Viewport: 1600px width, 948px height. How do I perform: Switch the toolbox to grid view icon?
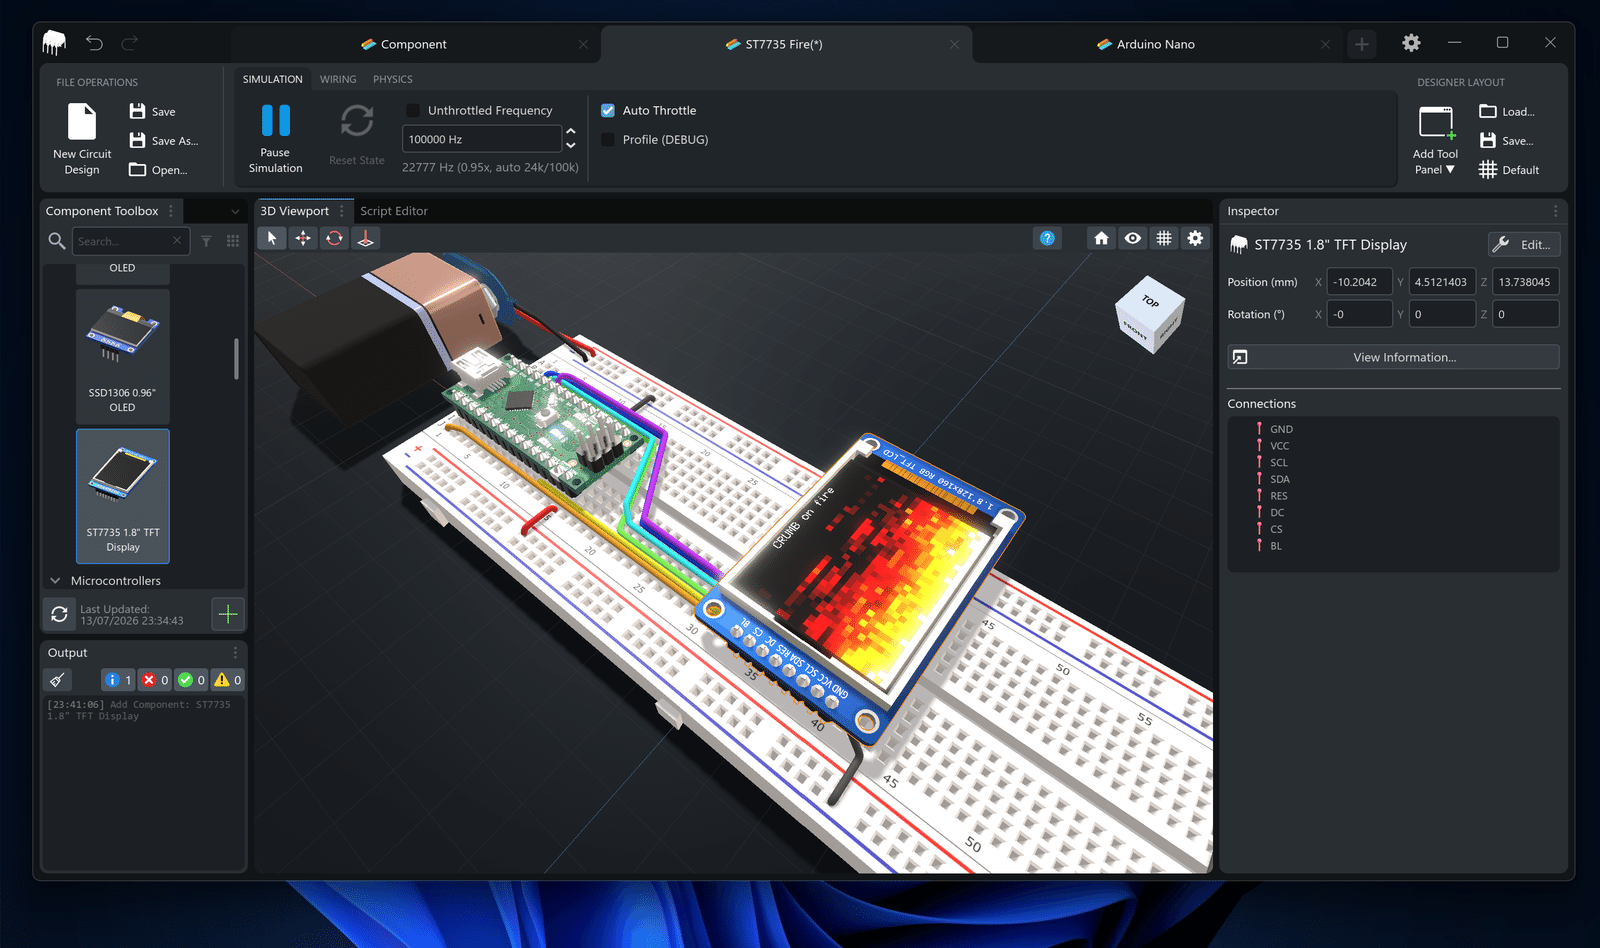(233, 241)
